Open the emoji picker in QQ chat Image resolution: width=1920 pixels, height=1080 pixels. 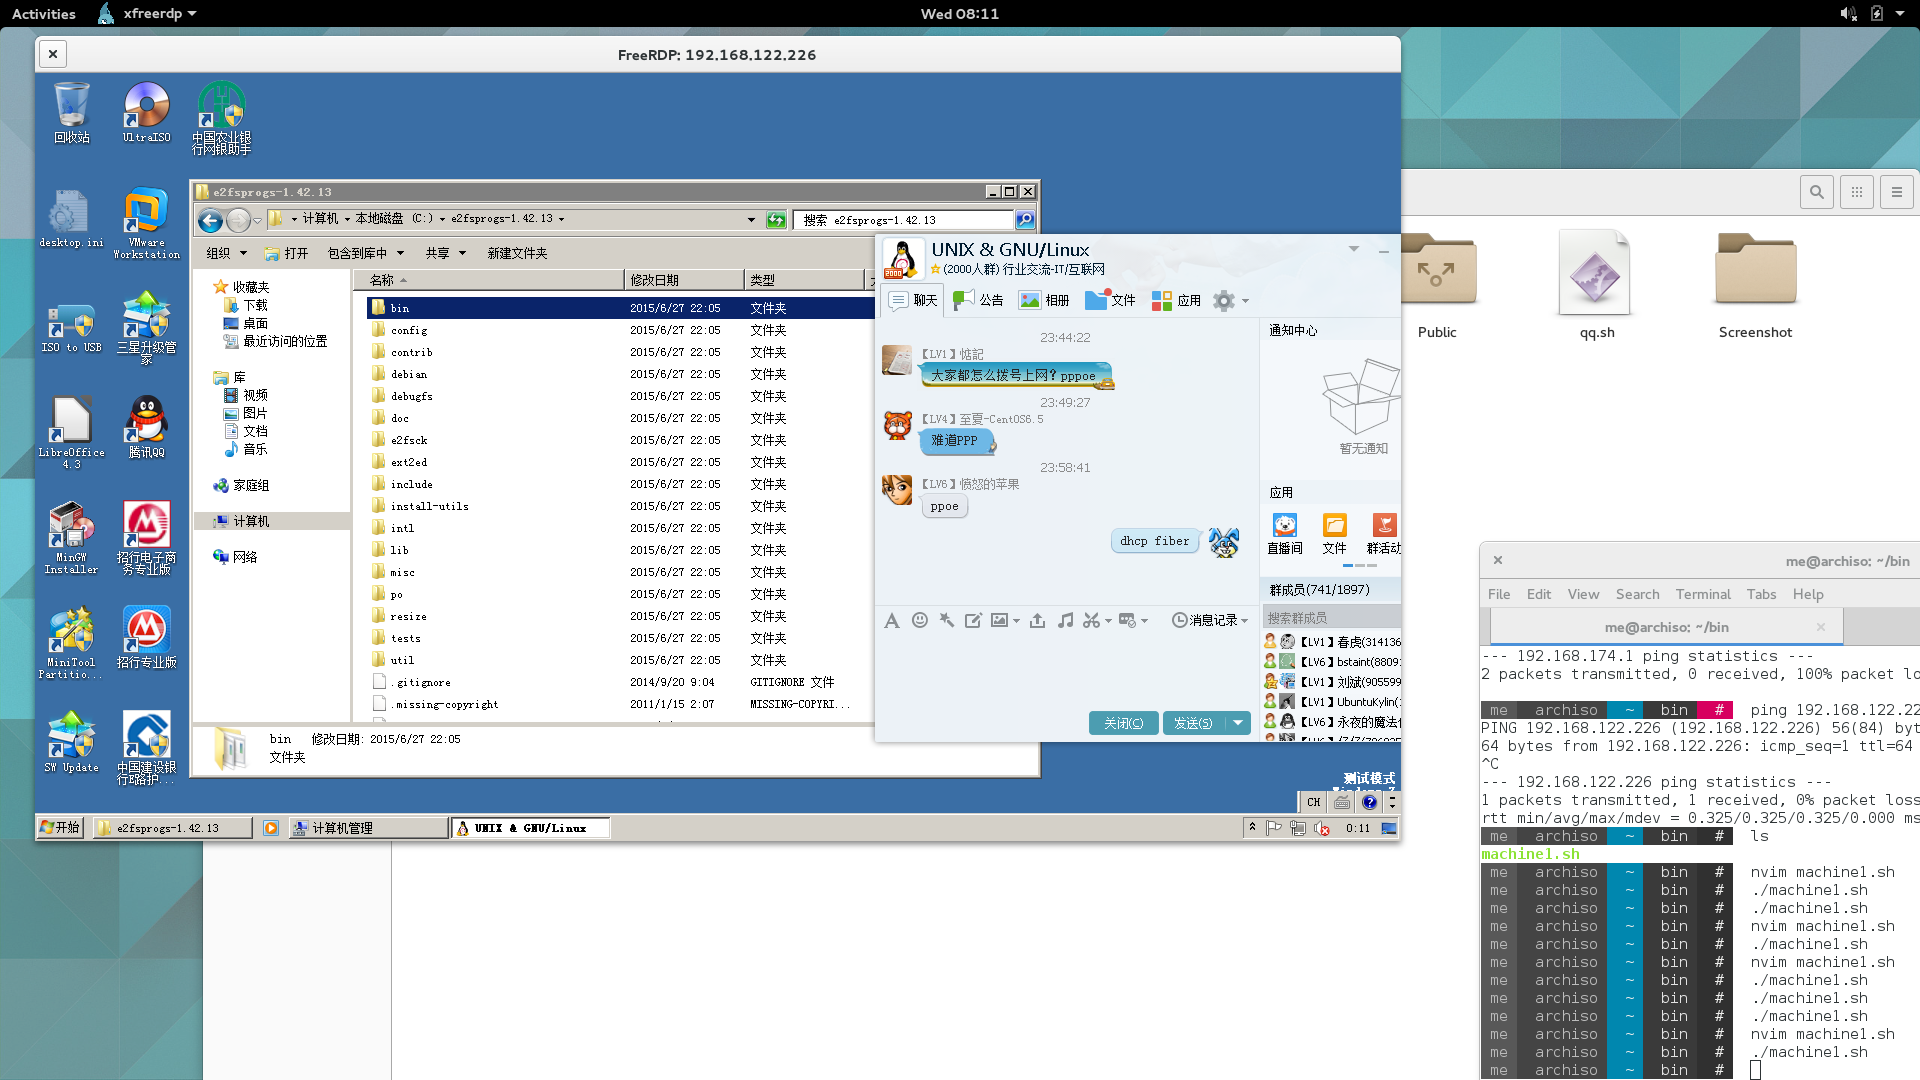pos(920,620)
